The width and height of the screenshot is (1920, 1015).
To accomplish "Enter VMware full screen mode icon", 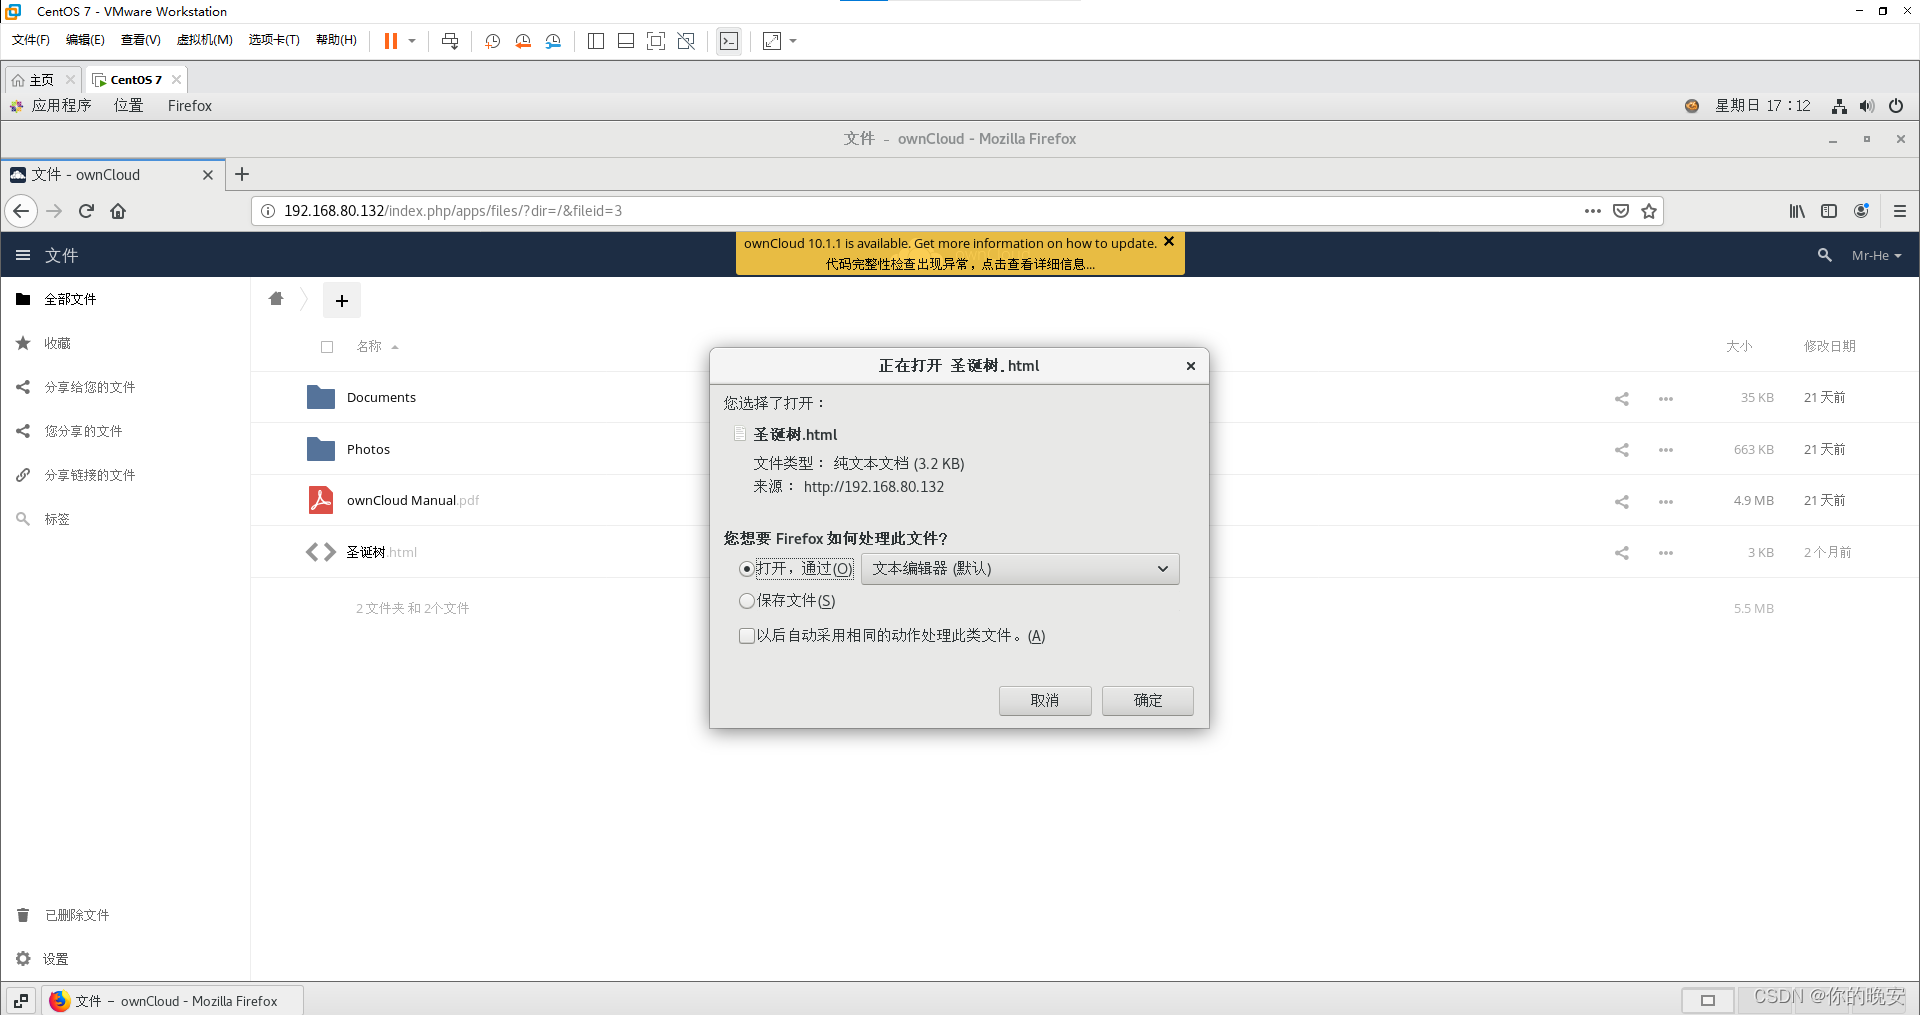I will [x=656, y=41].
